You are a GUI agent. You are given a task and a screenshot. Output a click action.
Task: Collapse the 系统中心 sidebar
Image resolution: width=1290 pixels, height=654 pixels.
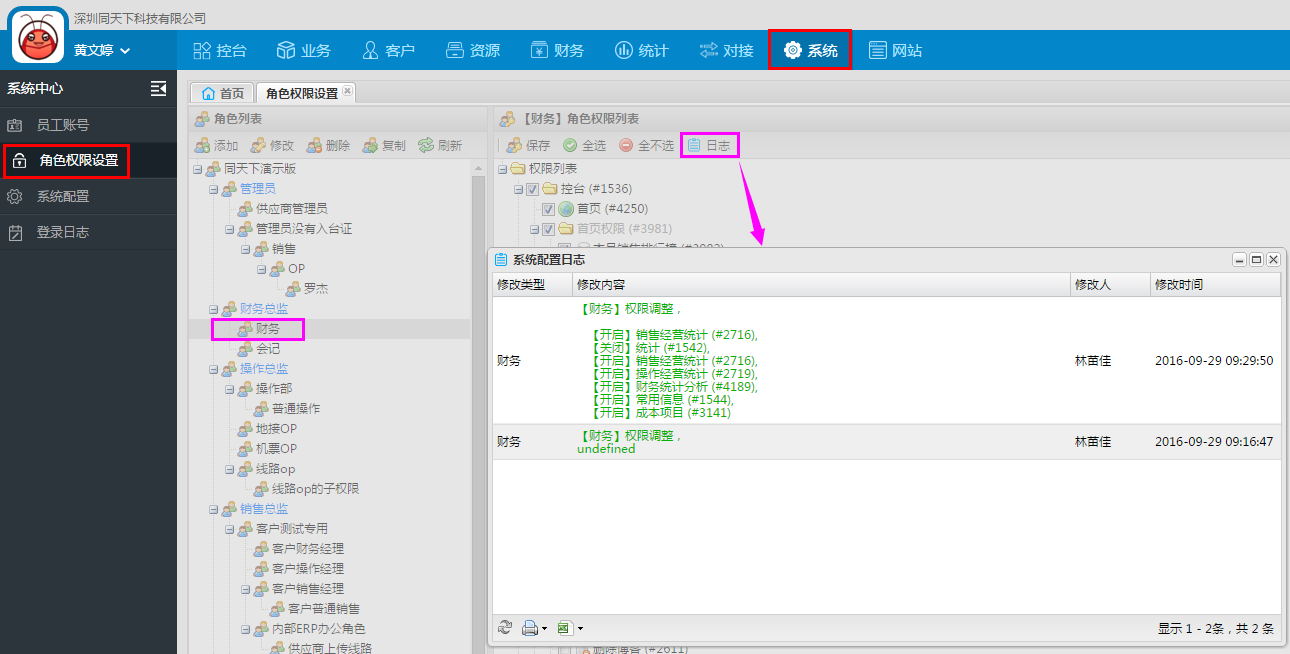[158, 88]
